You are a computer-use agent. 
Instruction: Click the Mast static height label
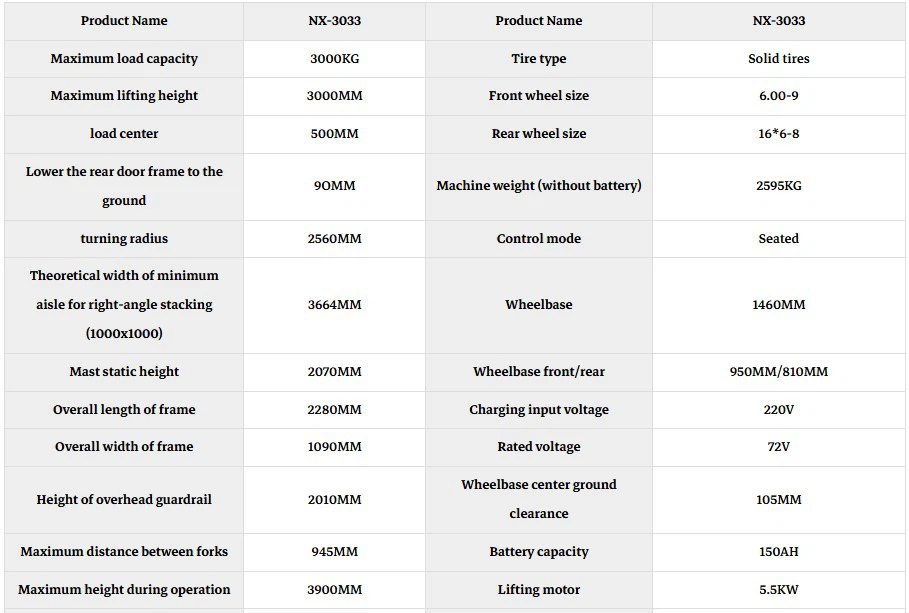point(124,372)
